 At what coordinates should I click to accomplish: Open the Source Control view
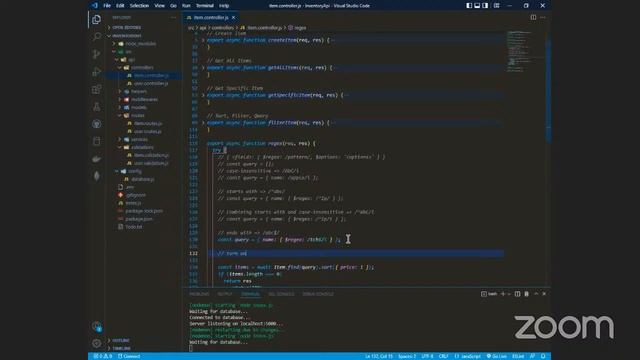96,54
